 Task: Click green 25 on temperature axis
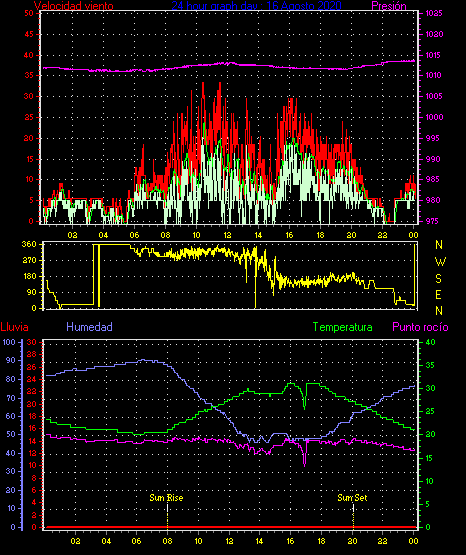(430, 411)
